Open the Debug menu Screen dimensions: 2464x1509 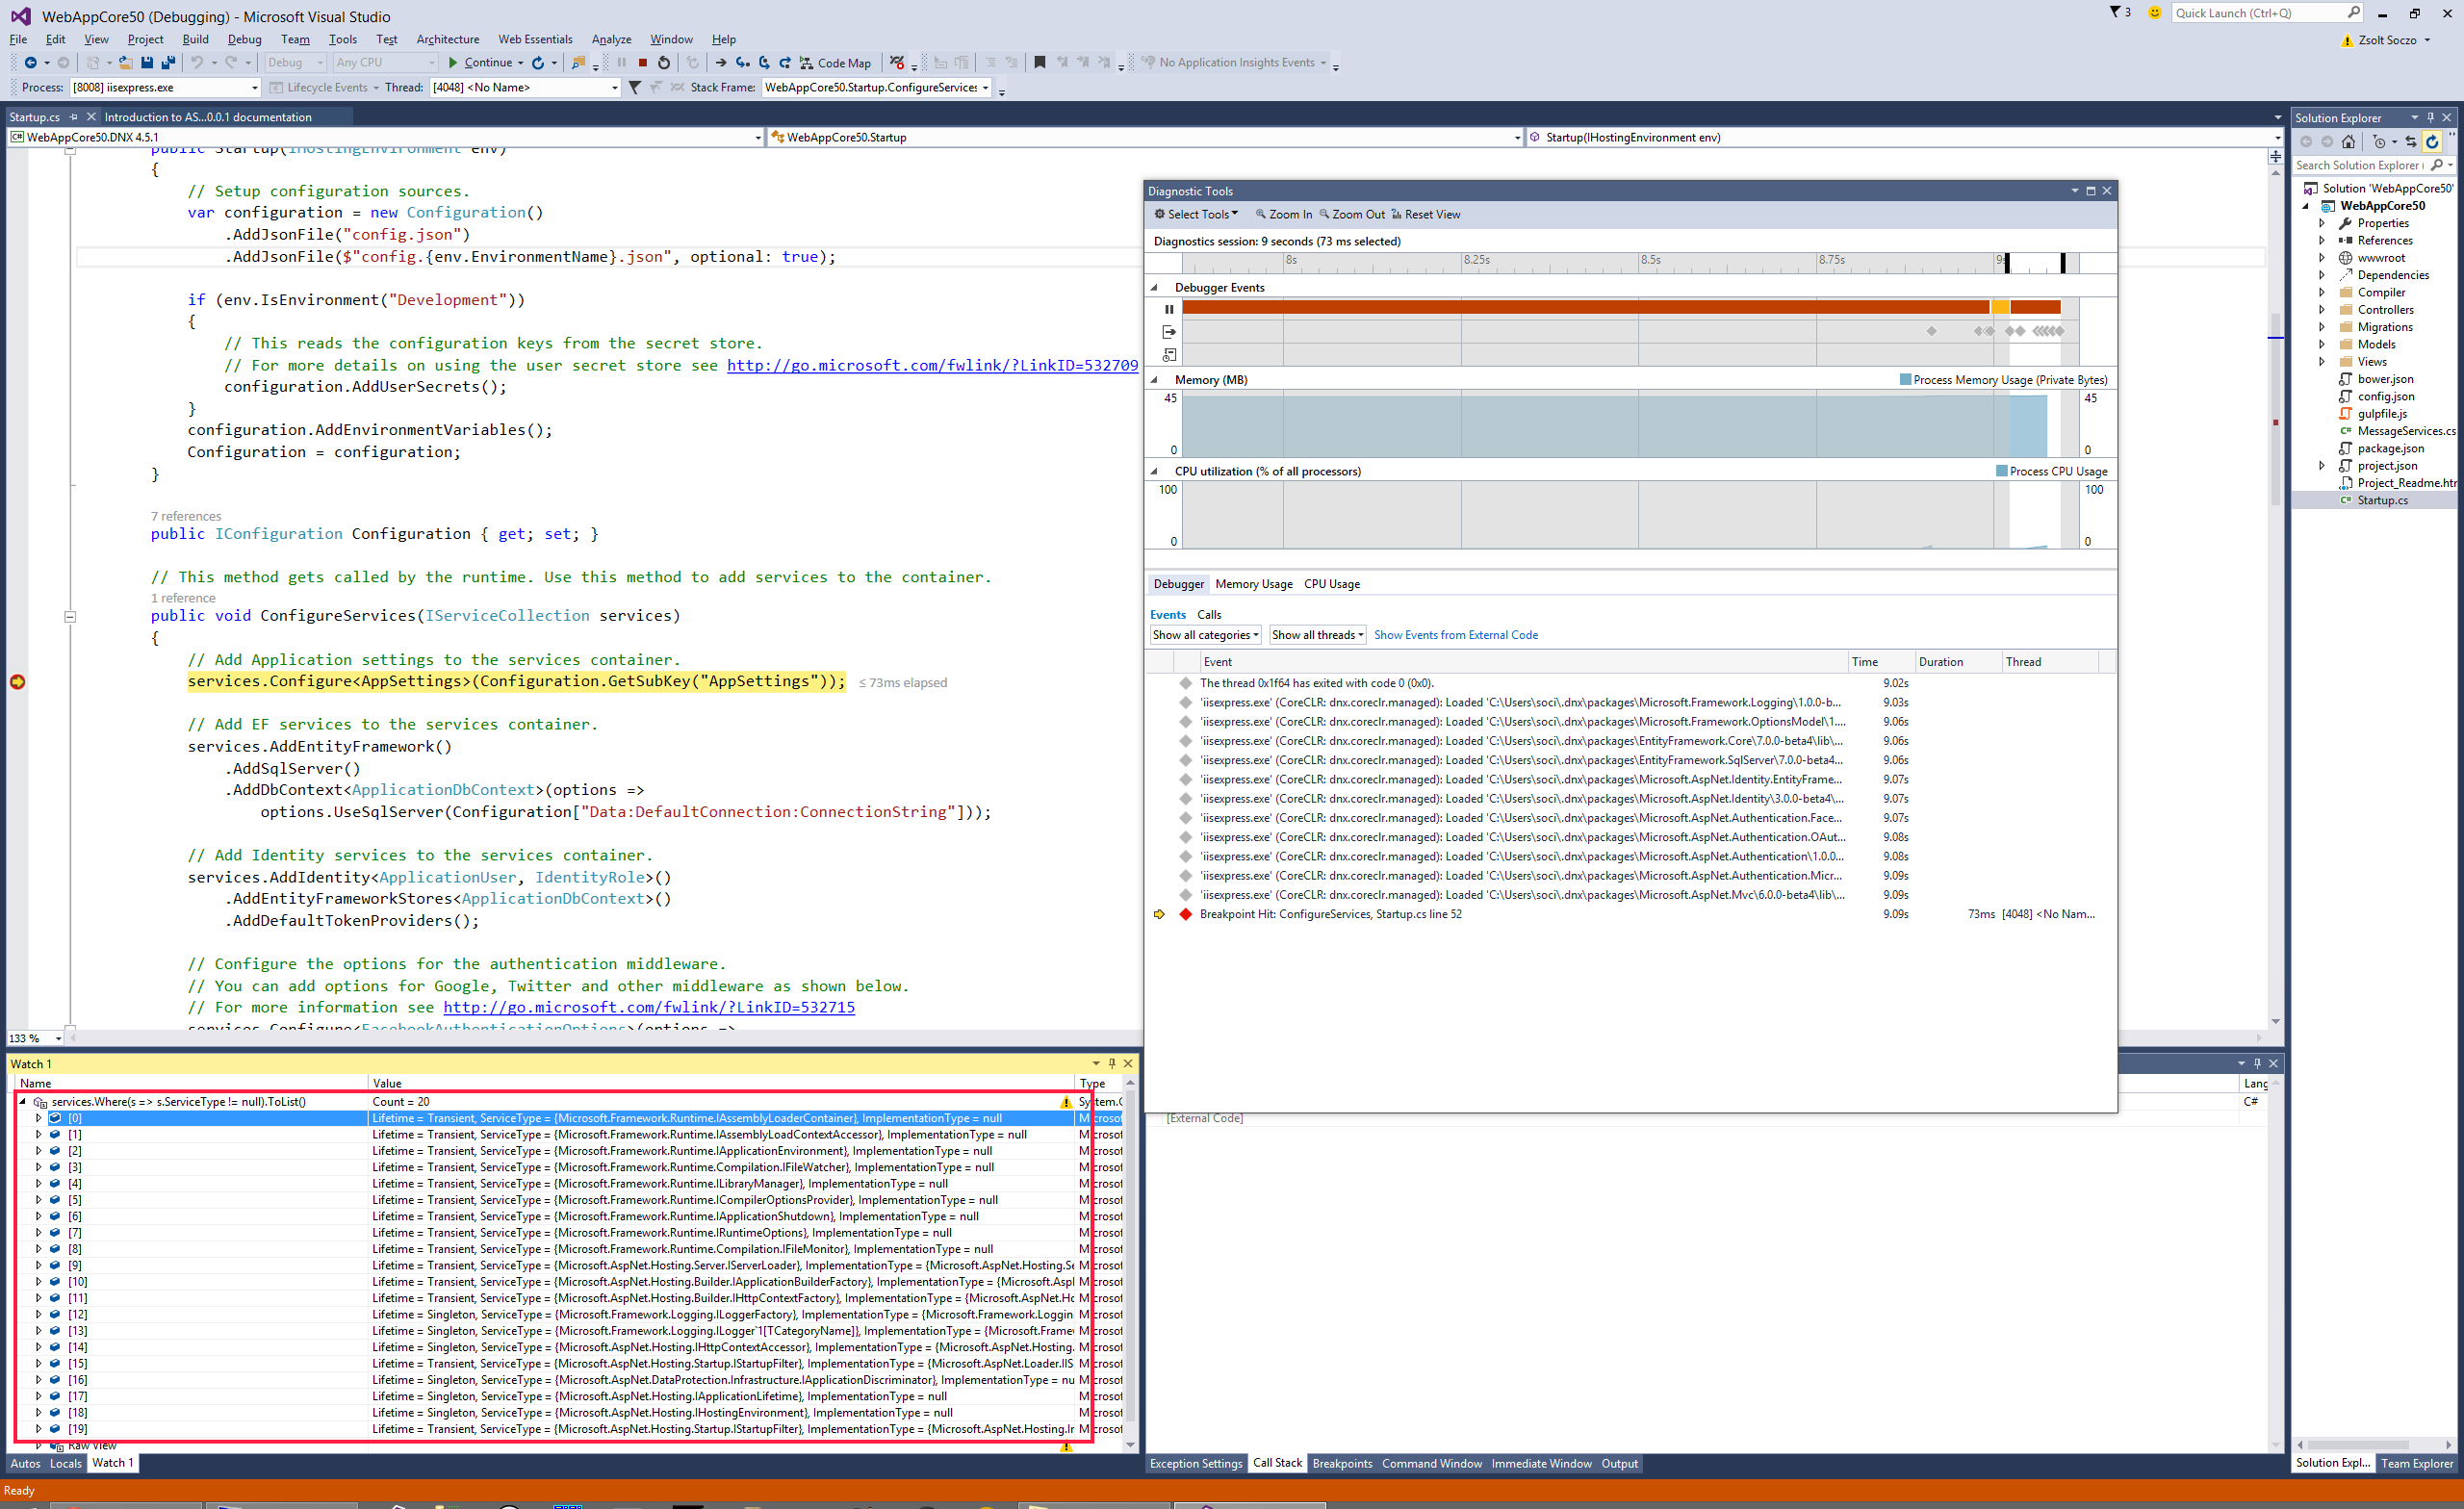click(x=244, y=39)
